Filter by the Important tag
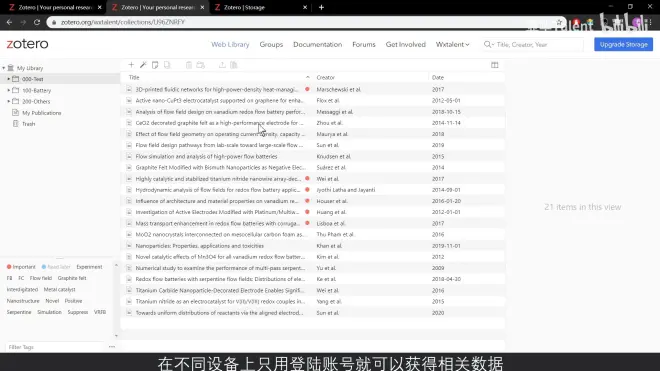Image resolution: width=660 pixels, height=371 pixels. pyautogui.click(x=21, y=267)
